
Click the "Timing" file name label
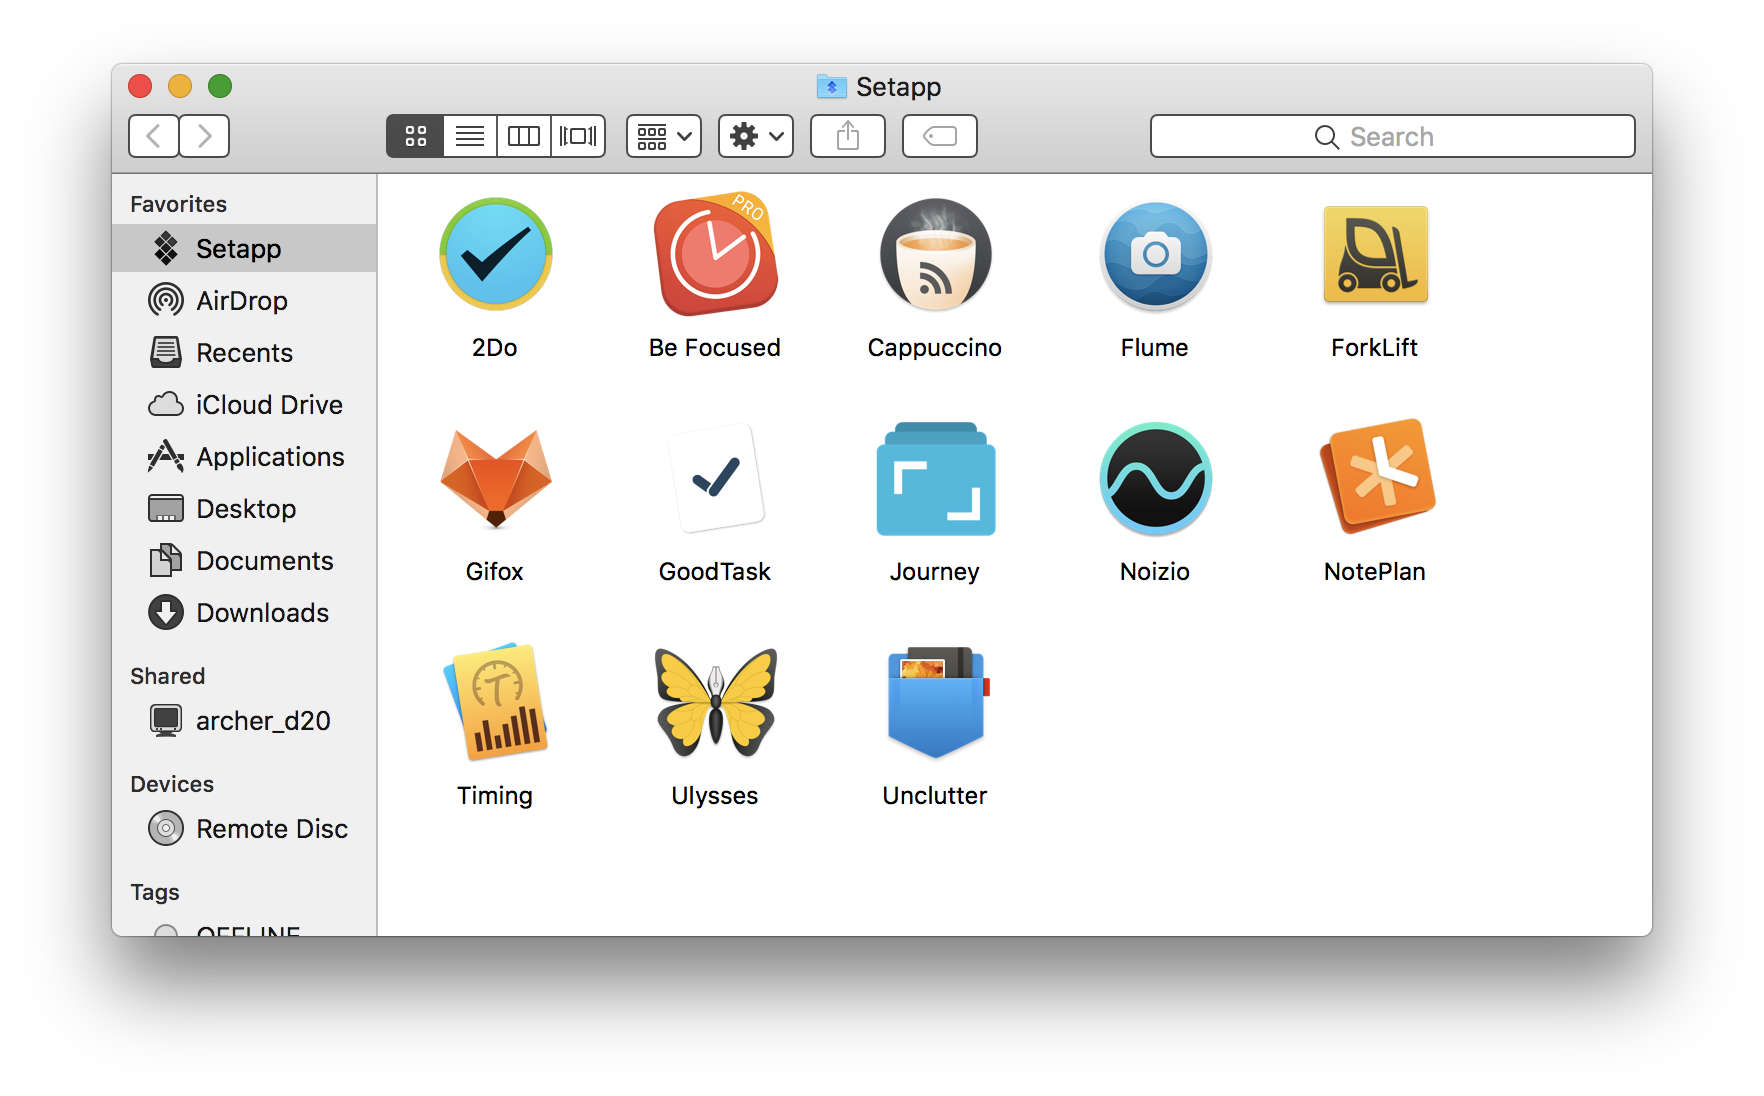(x=495, y=795)
